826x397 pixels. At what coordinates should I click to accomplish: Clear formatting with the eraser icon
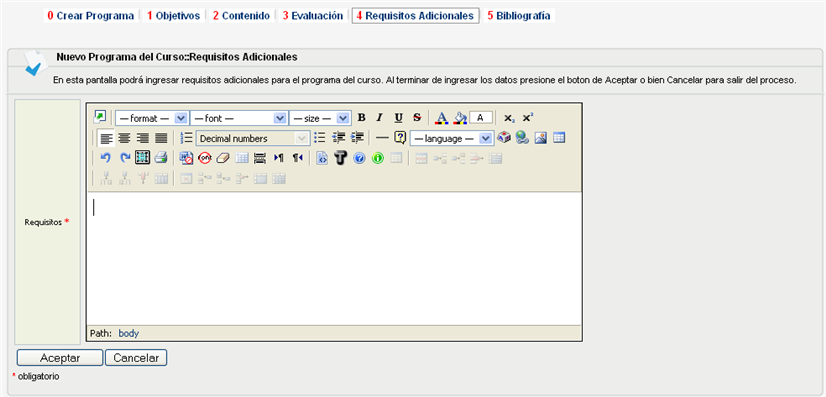point(223,157)
